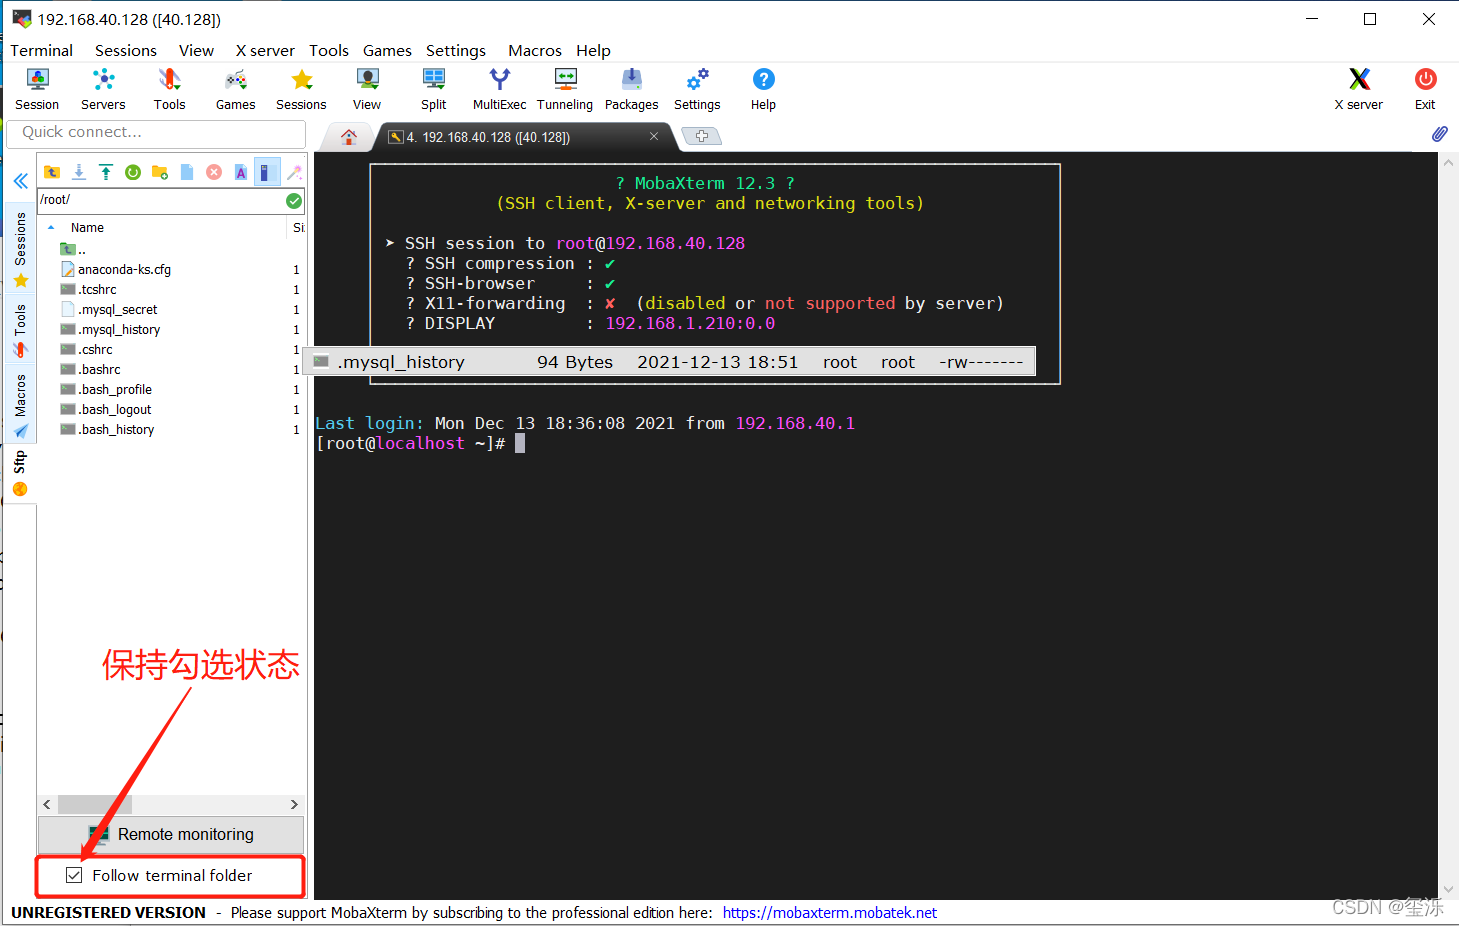Viewport: 1459px width, 926px height.
Task: Click the paperclip attach icon
Action: pyautogui.click(x=1439, y=134)
